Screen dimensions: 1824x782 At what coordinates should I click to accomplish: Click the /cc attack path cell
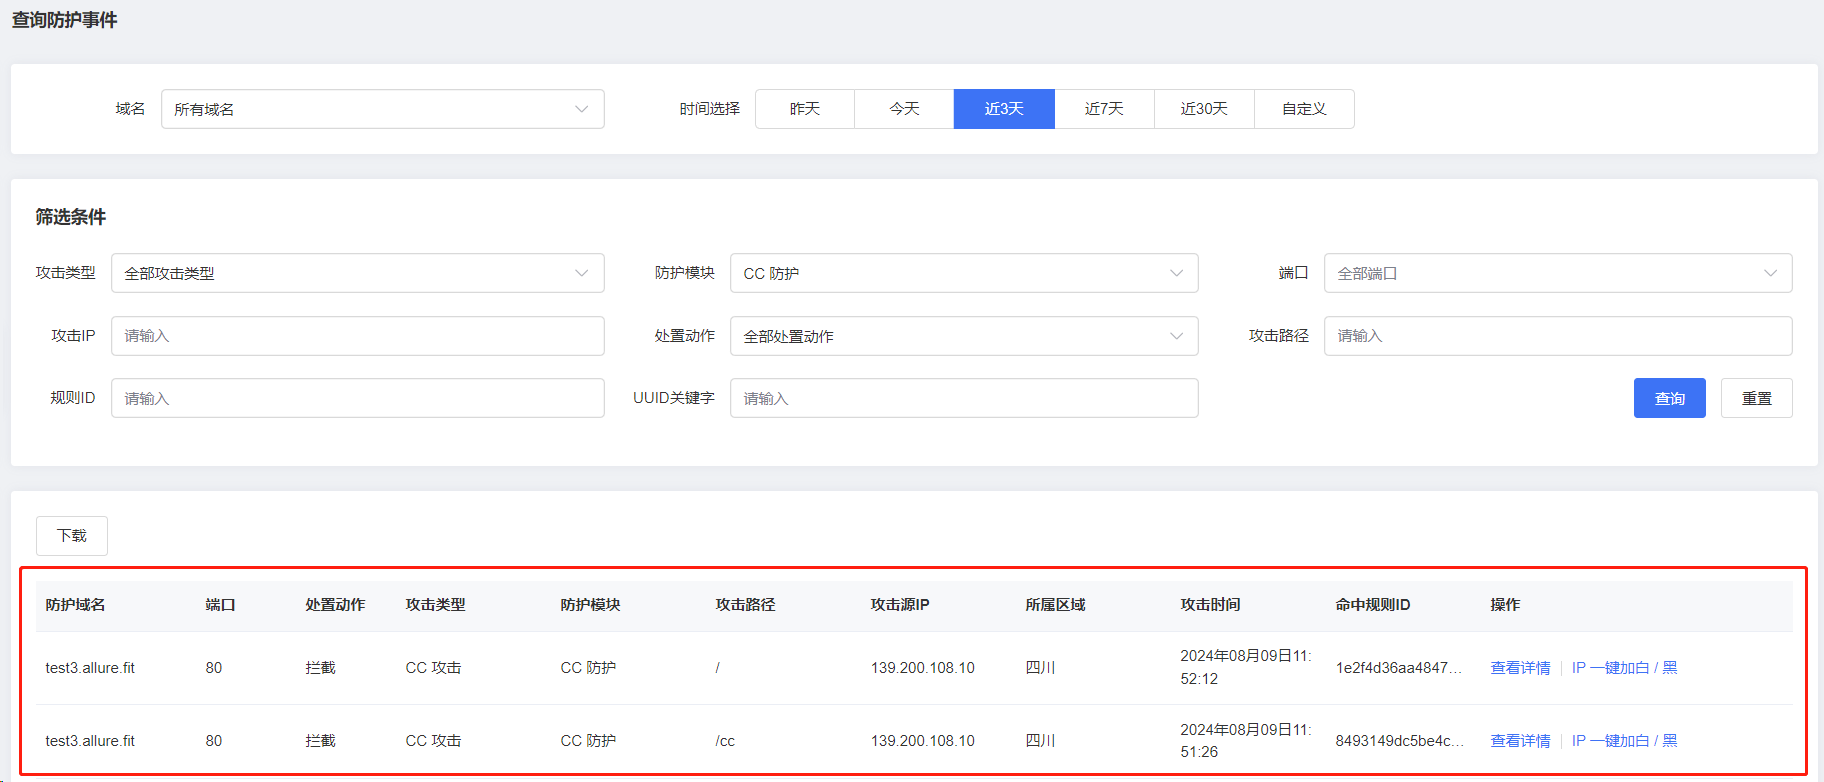pyautogui.click(x=725, y=741)
